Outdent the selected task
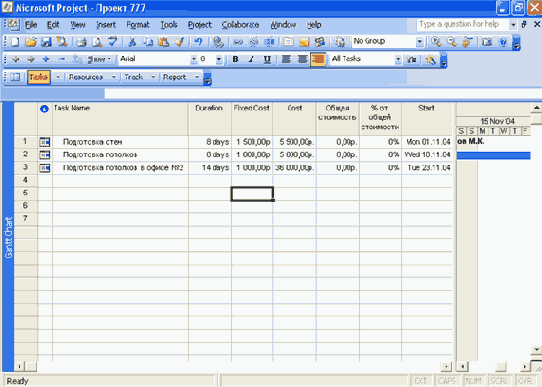542x387 pixels. 16,59
